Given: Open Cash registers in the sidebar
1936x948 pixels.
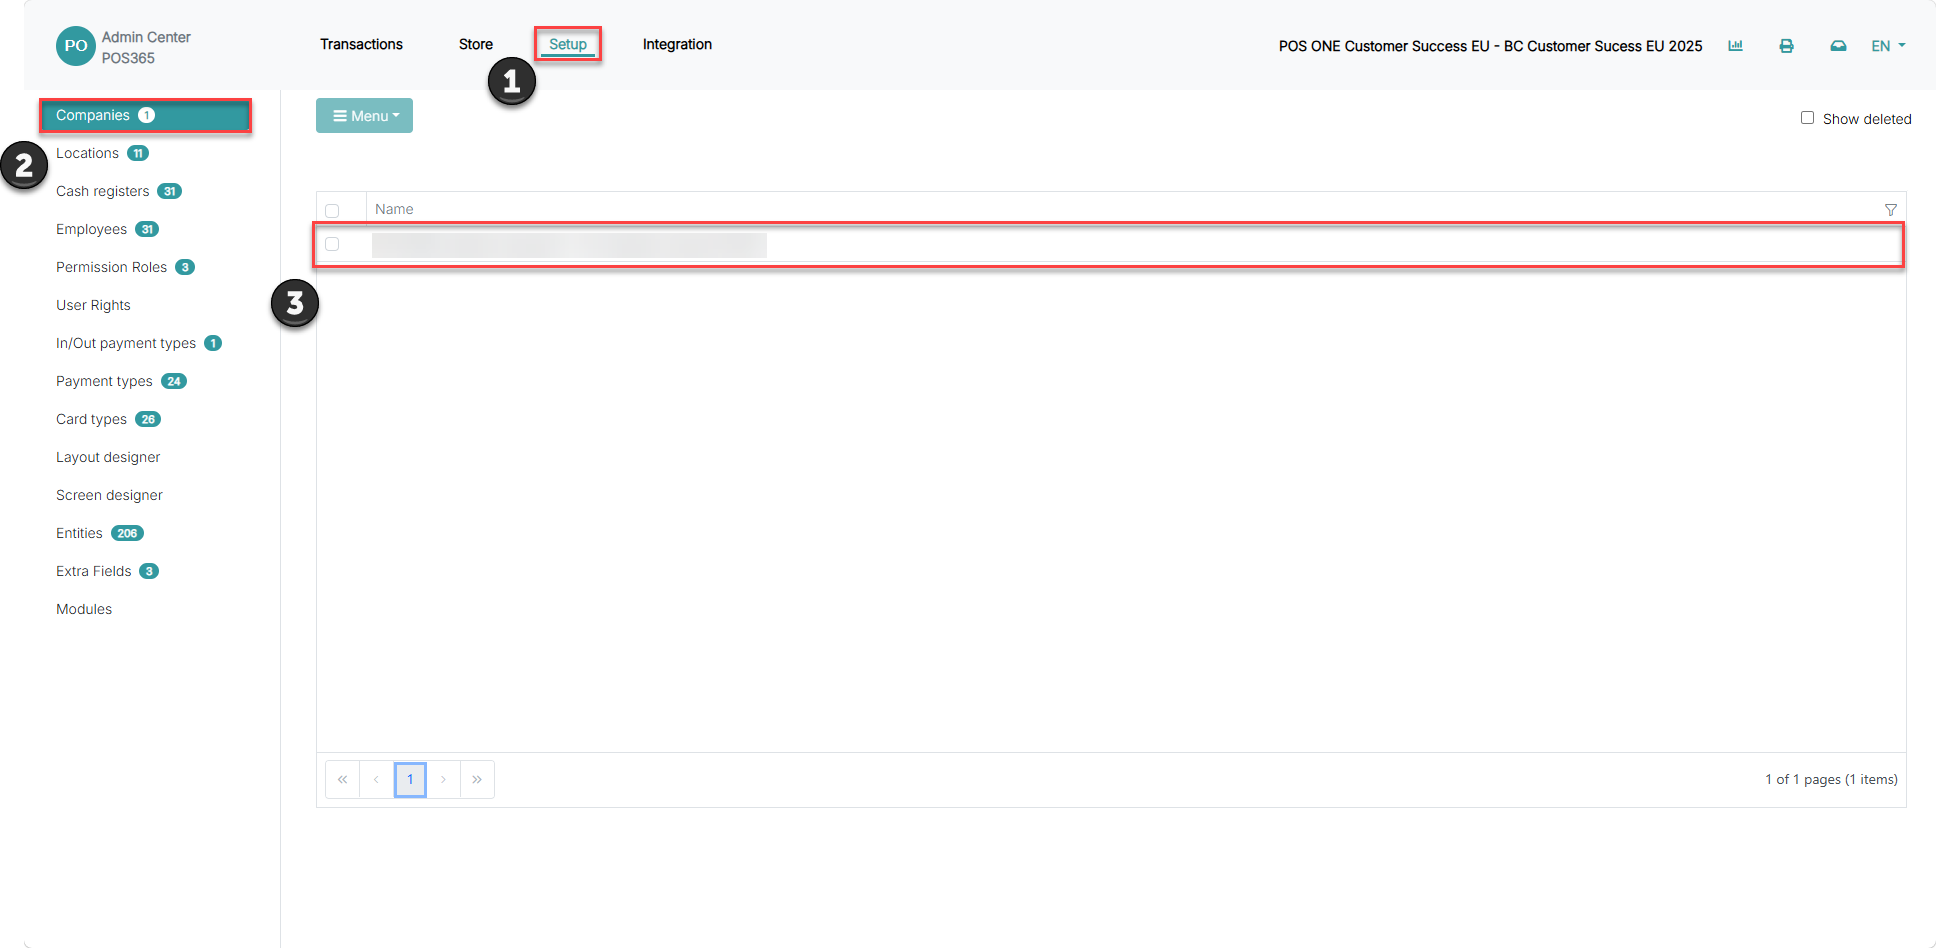Looking at the screenshot, I should point(102,191).
